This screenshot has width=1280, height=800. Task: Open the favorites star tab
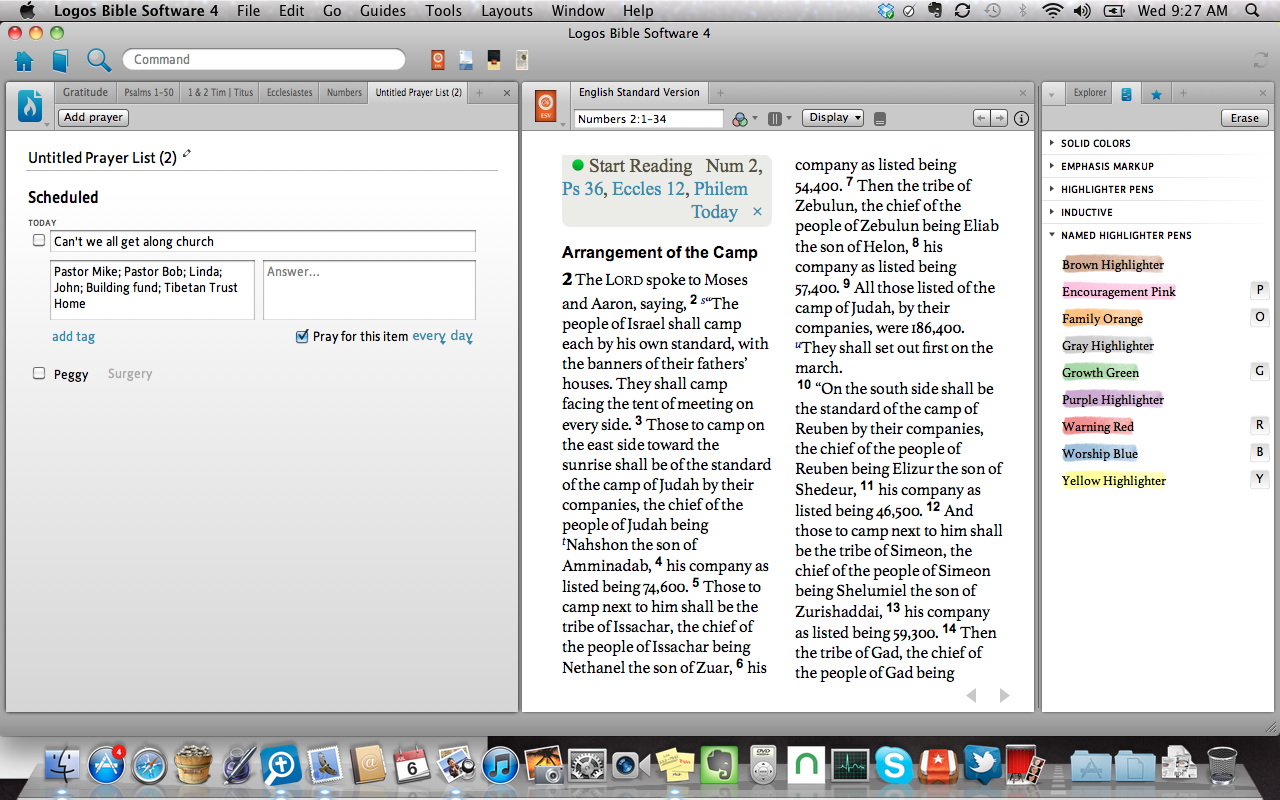[x=1156, y=94]
